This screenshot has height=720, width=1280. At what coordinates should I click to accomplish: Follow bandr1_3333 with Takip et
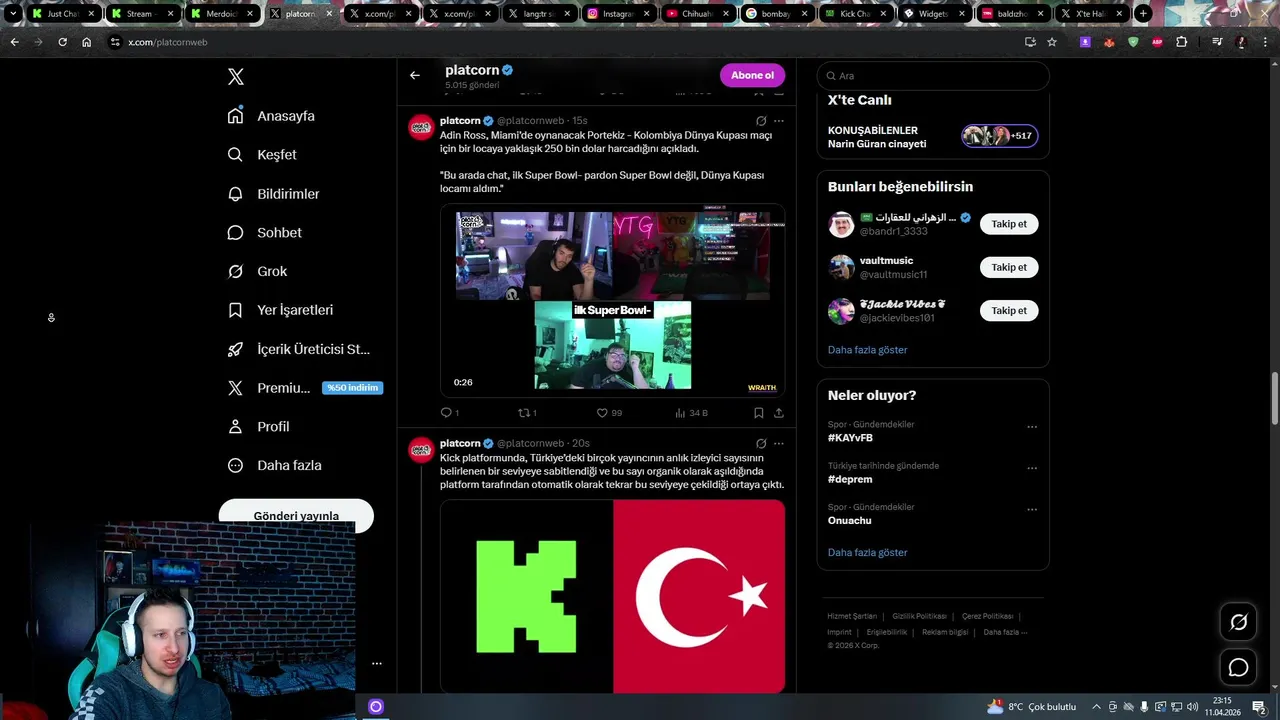pos(1009,224)
